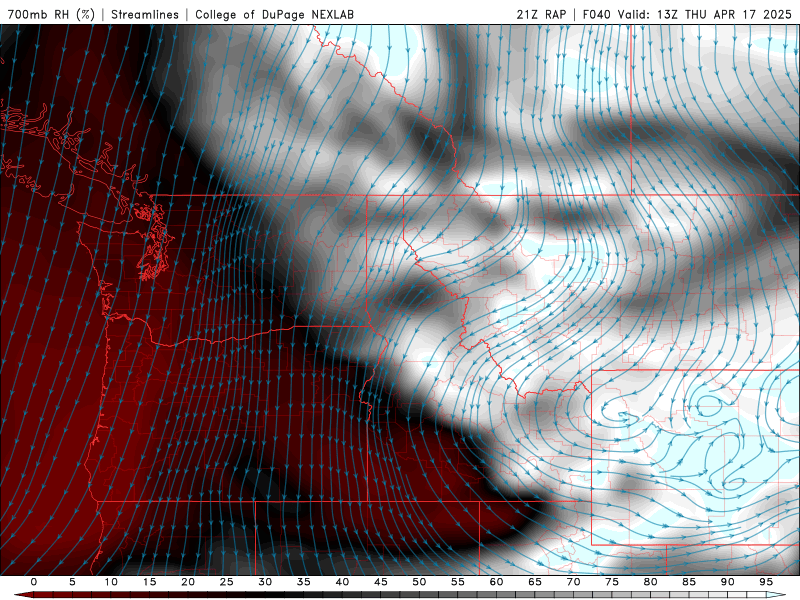Click the 95 label on the RH legend

pos(766,582)
